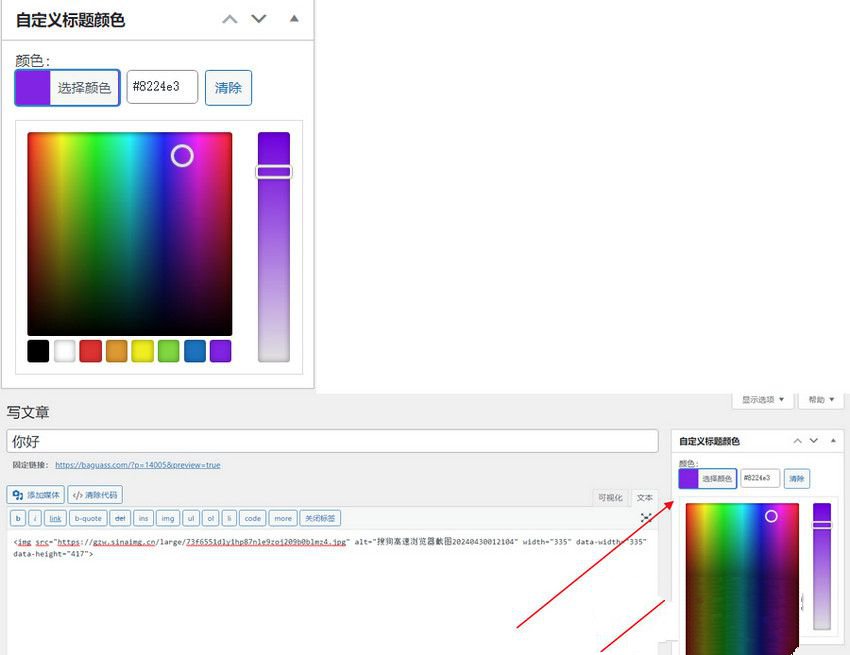The image size is (850, 655).
Task: Move the large panel up with the up chevron
Action: (x=230, y=19)
